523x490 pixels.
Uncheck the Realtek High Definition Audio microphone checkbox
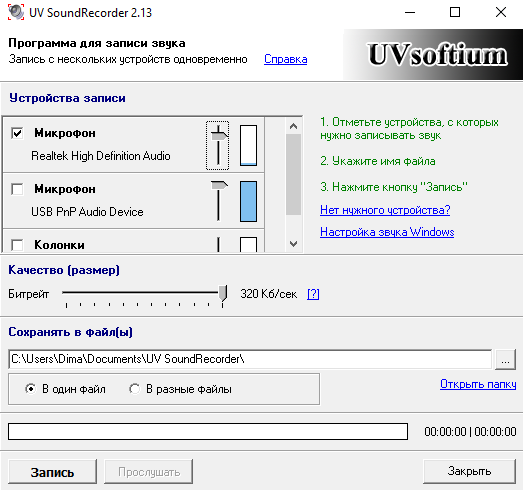(x=17, y=133)
